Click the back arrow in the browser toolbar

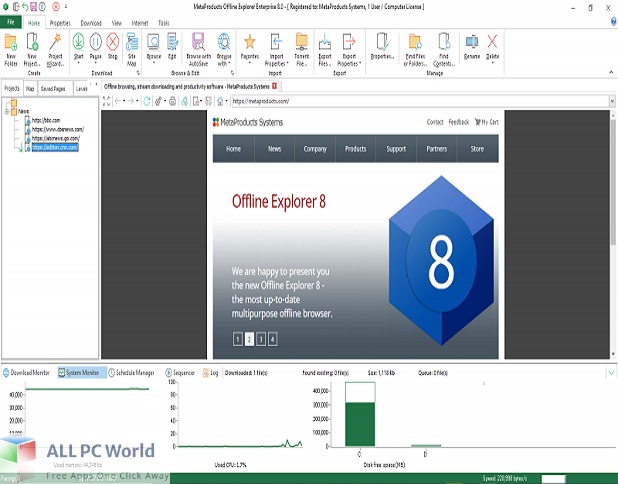click(117, 101)
